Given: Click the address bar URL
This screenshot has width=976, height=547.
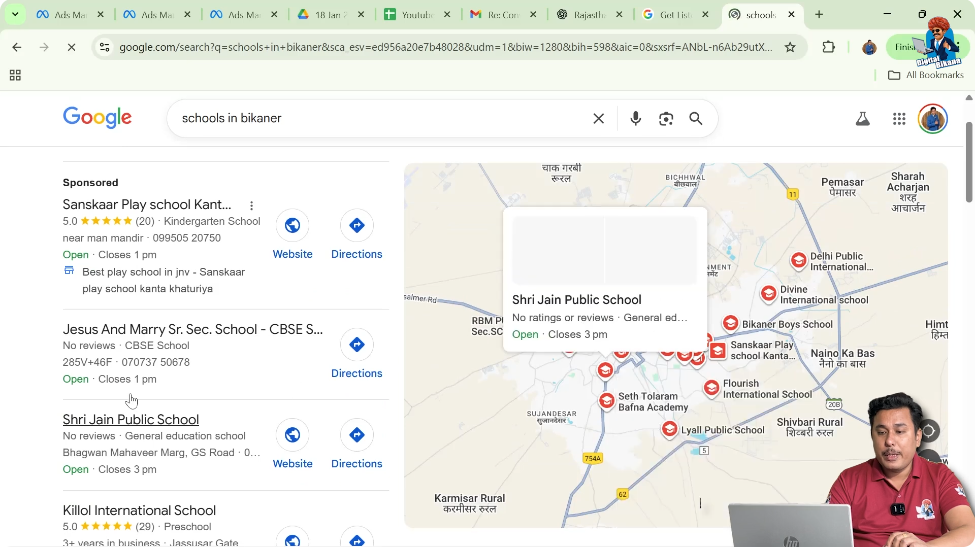Looking at the screenshot, I should [446, 47].
